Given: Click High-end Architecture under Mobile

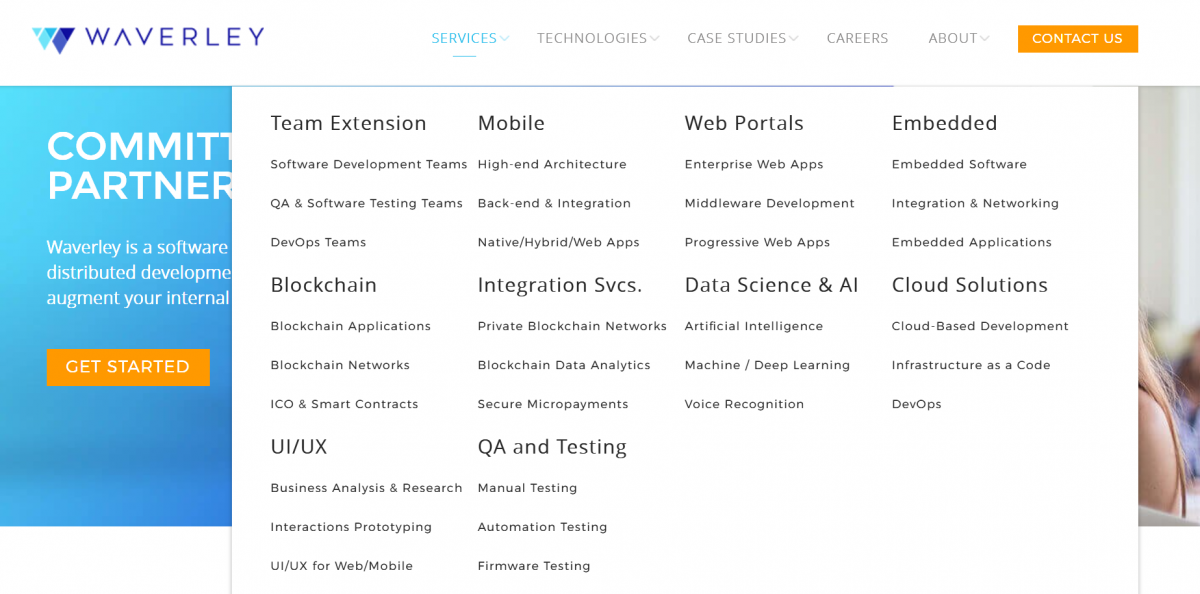Looking at the screenshot, I should (x=552, y=164).
